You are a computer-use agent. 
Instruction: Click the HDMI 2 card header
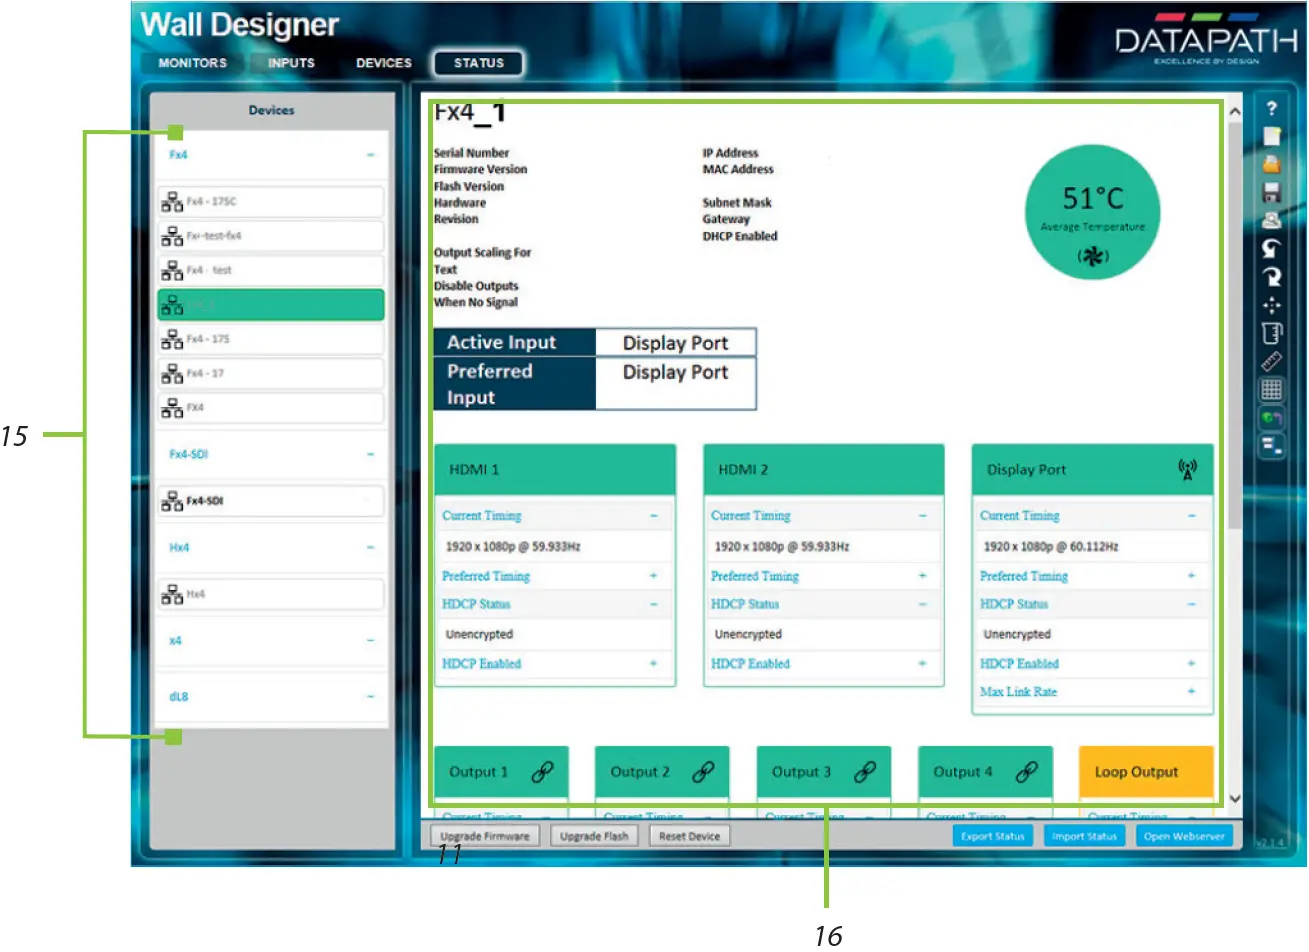(x=824, y=470)
